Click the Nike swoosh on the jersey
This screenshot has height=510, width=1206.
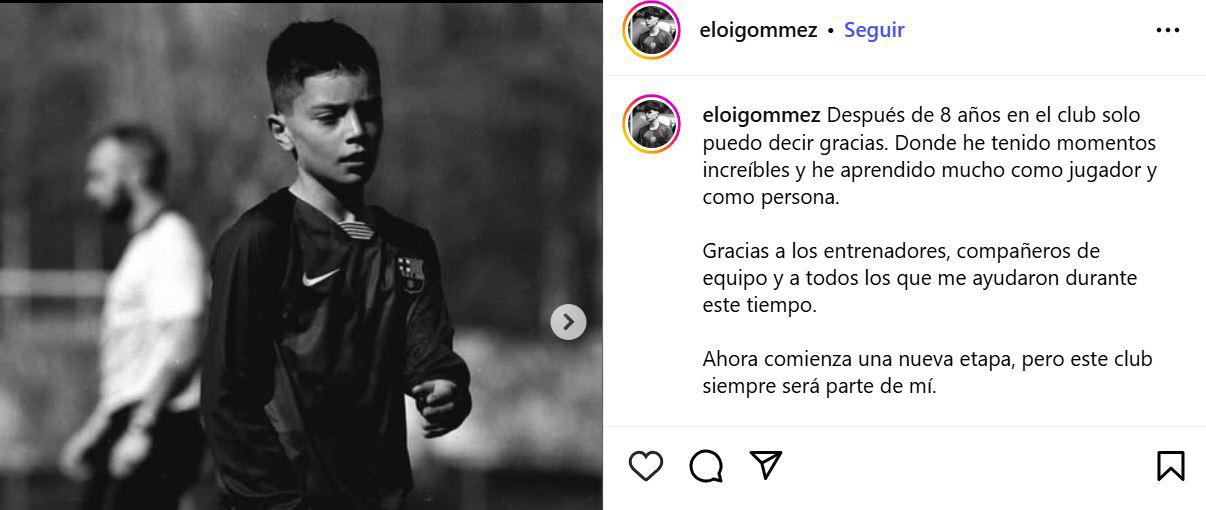(x=320, y=278)
